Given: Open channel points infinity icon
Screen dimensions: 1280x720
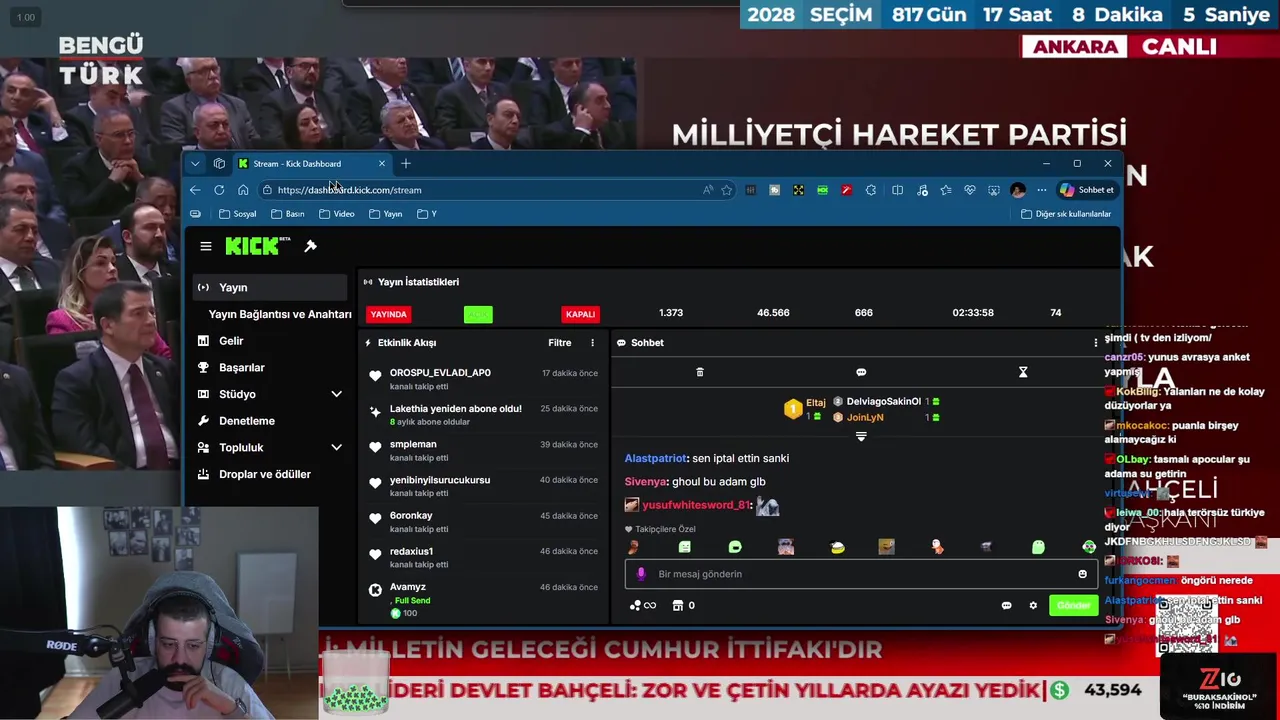Looking at the screenshot, I should pos(642,605).
